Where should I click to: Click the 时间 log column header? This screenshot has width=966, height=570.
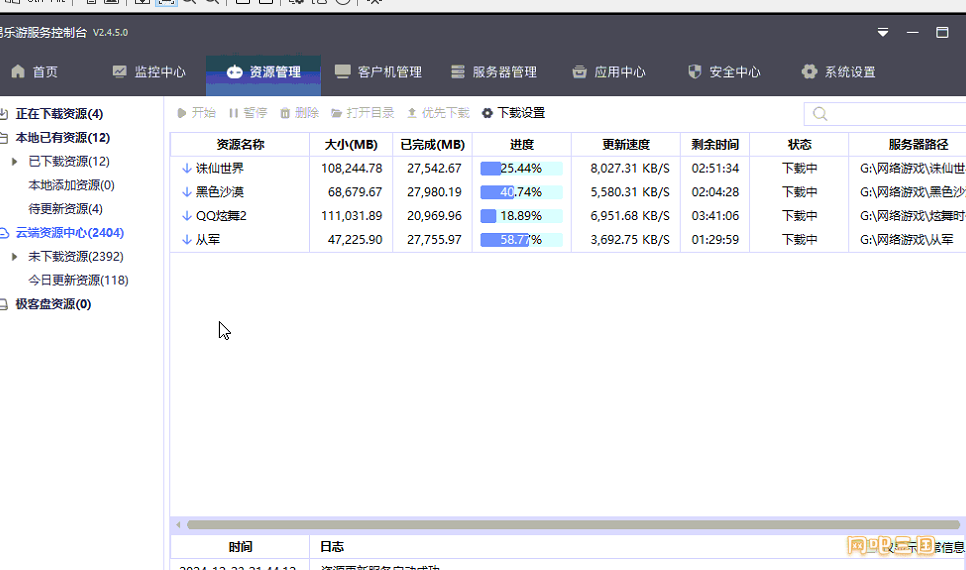(x=240, y=547)
